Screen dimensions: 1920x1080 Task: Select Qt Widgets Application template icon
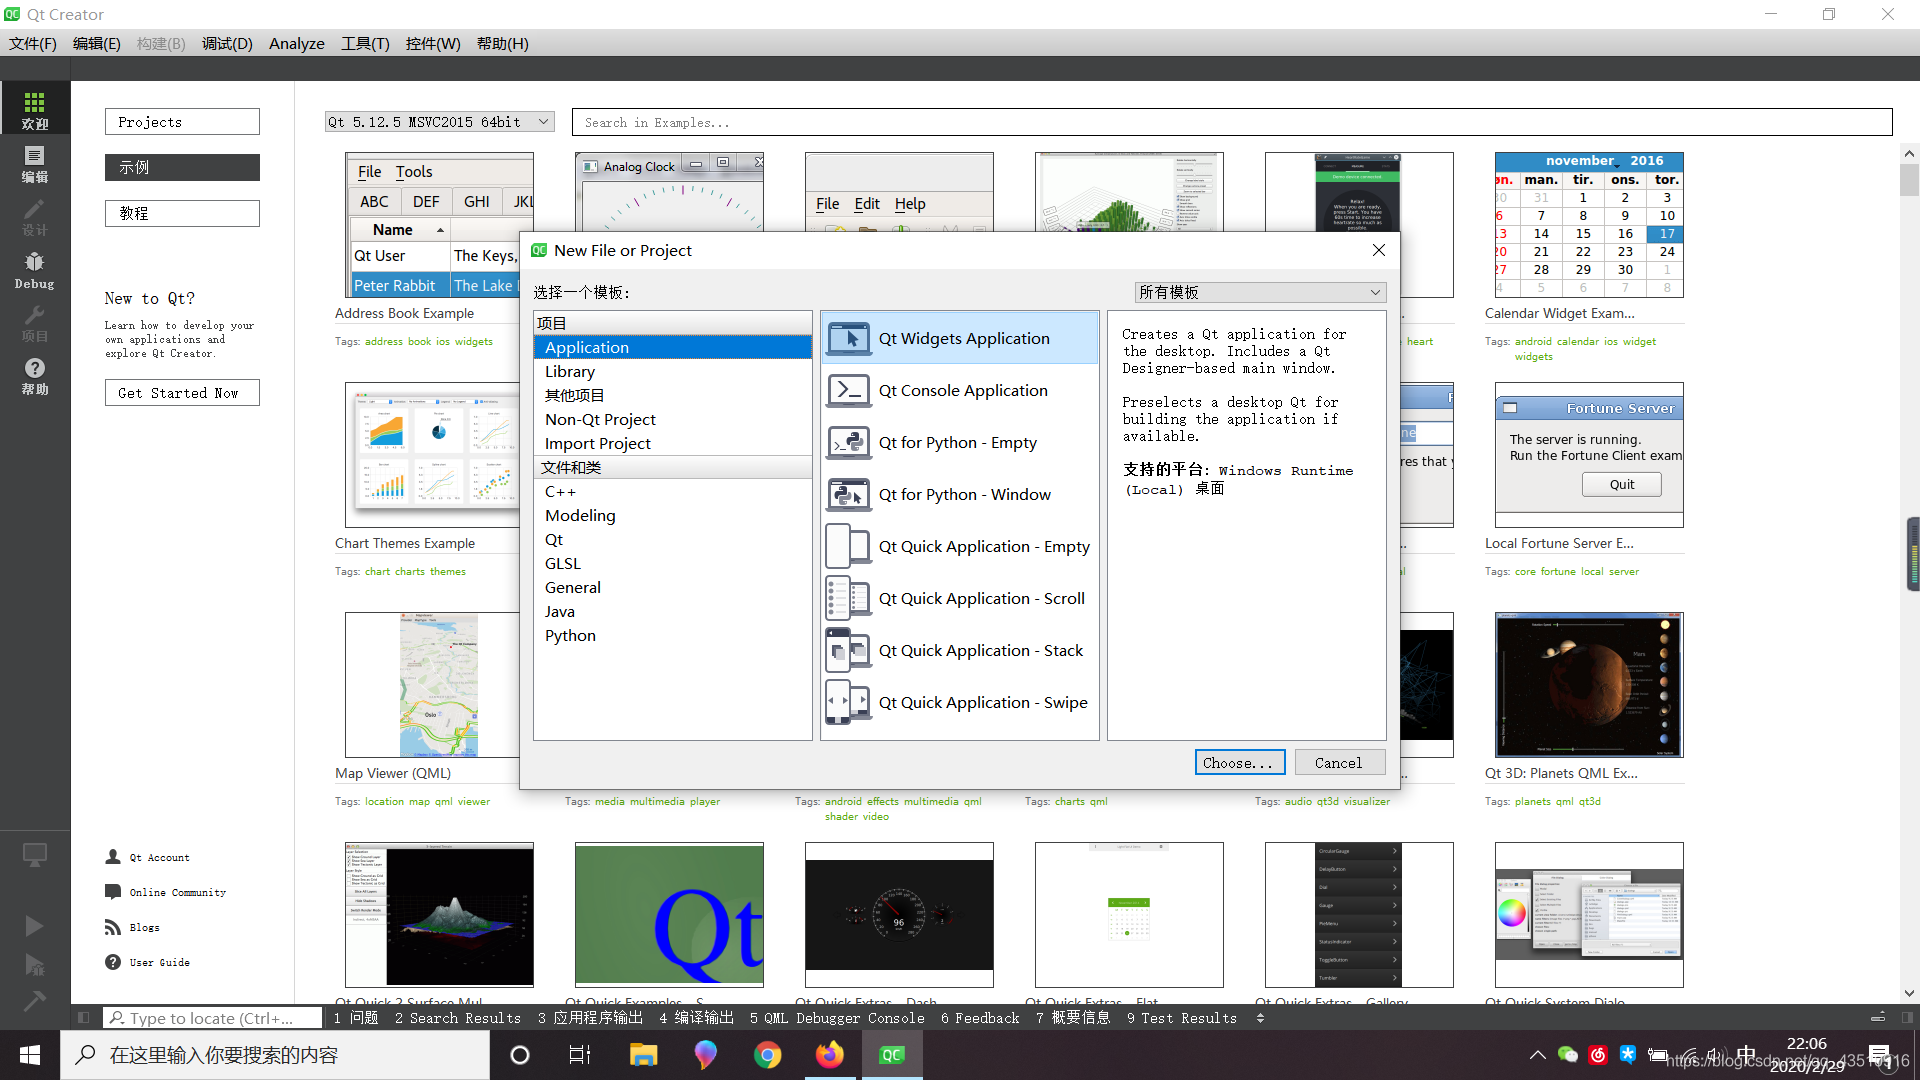tap(848, 338)
